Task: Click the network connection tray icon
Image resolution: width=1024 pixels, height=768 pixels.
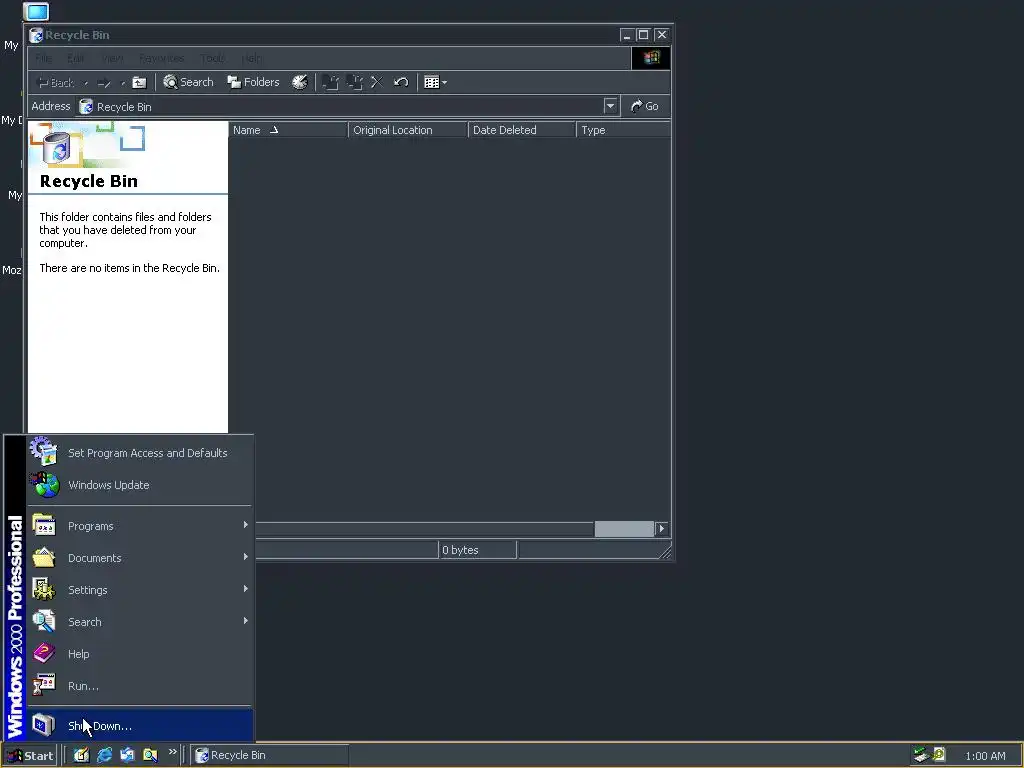Action: click(x=921, y=755)
